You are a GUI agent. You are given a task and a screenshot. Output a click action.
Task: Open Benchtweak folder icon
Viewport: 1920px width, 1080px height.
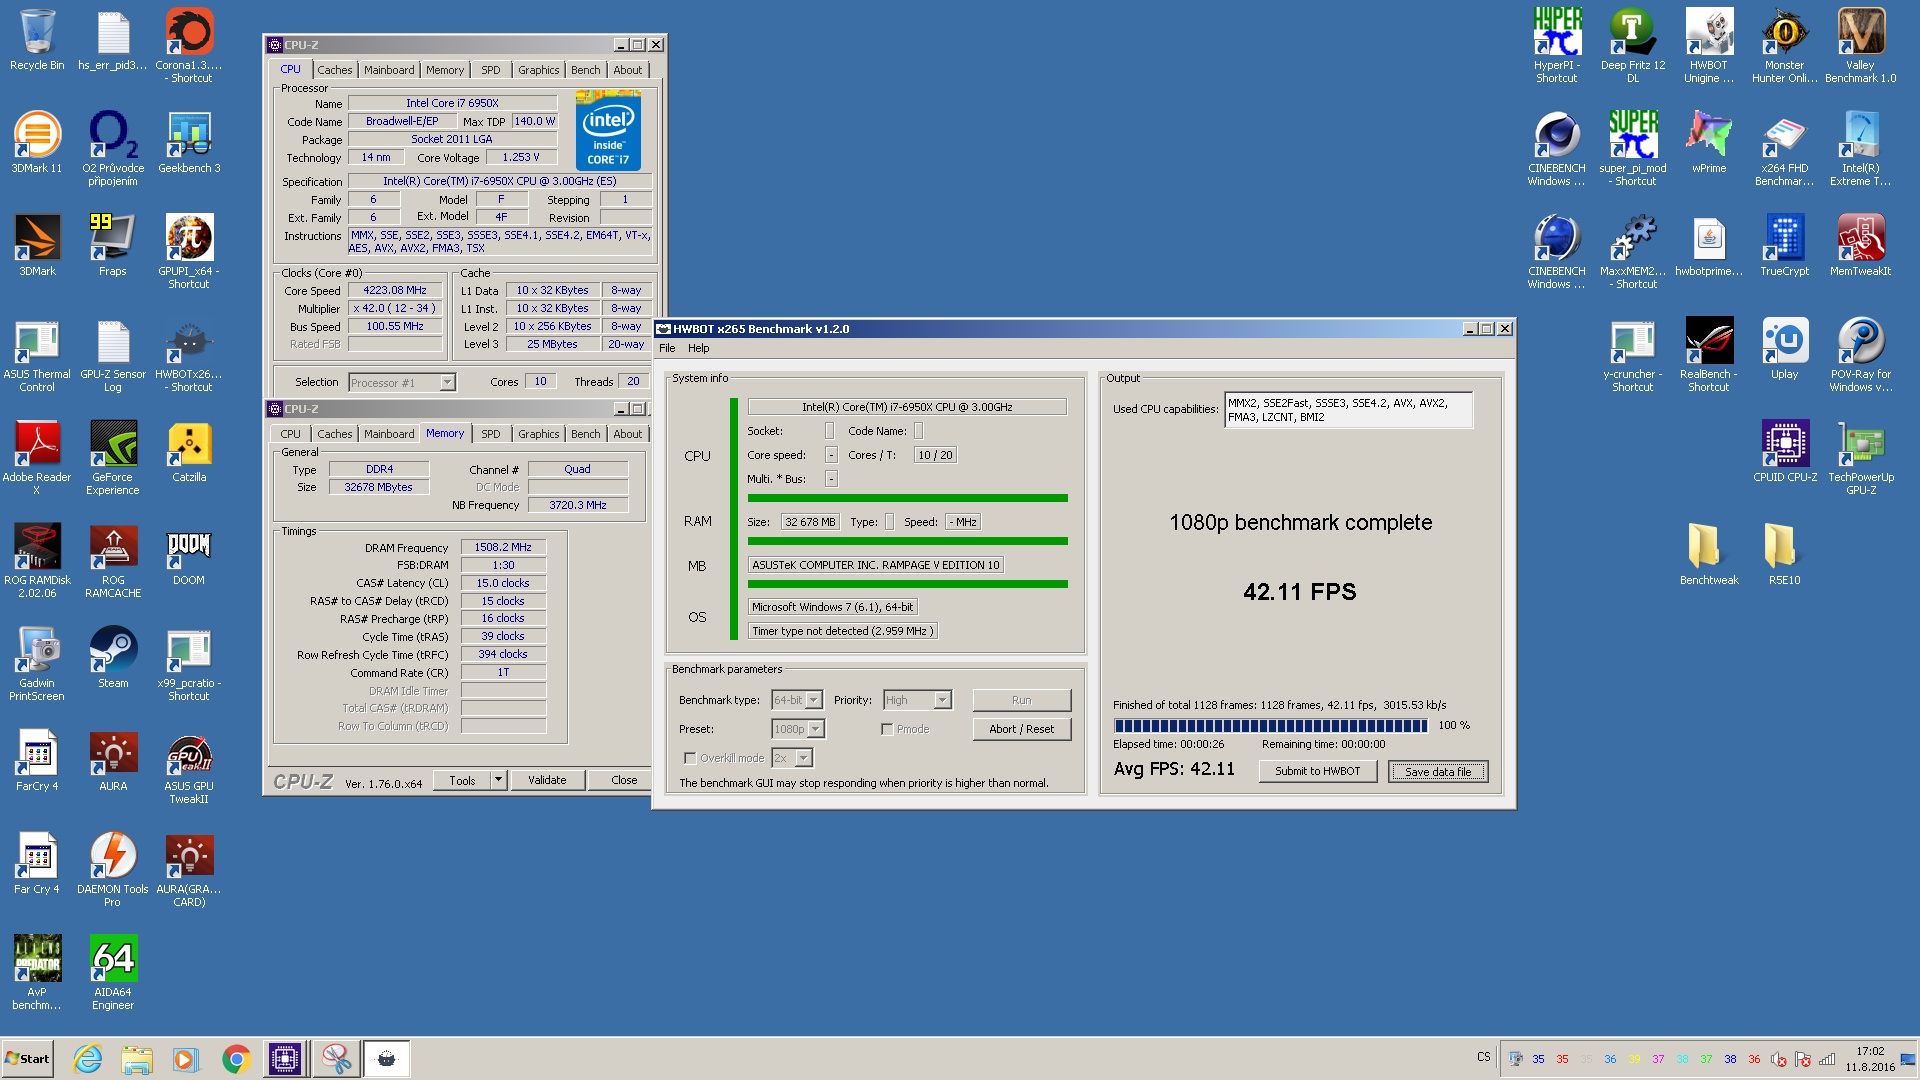[x=1709, y=554]
